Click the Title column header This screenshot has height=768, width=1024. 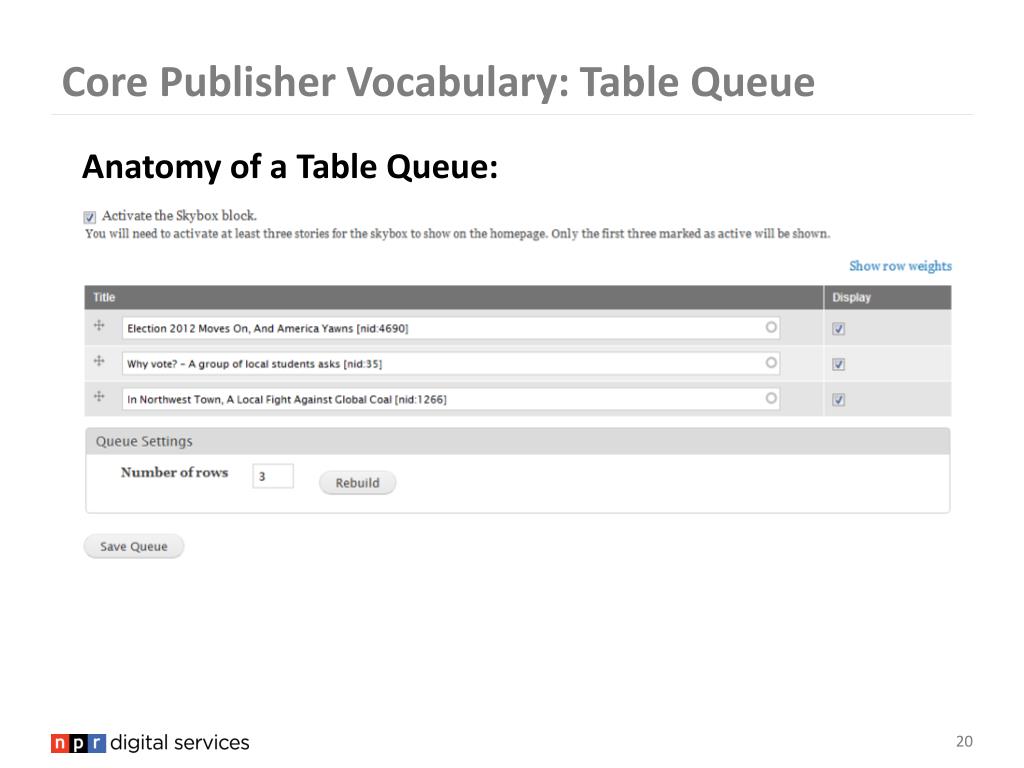pos(104,297)
